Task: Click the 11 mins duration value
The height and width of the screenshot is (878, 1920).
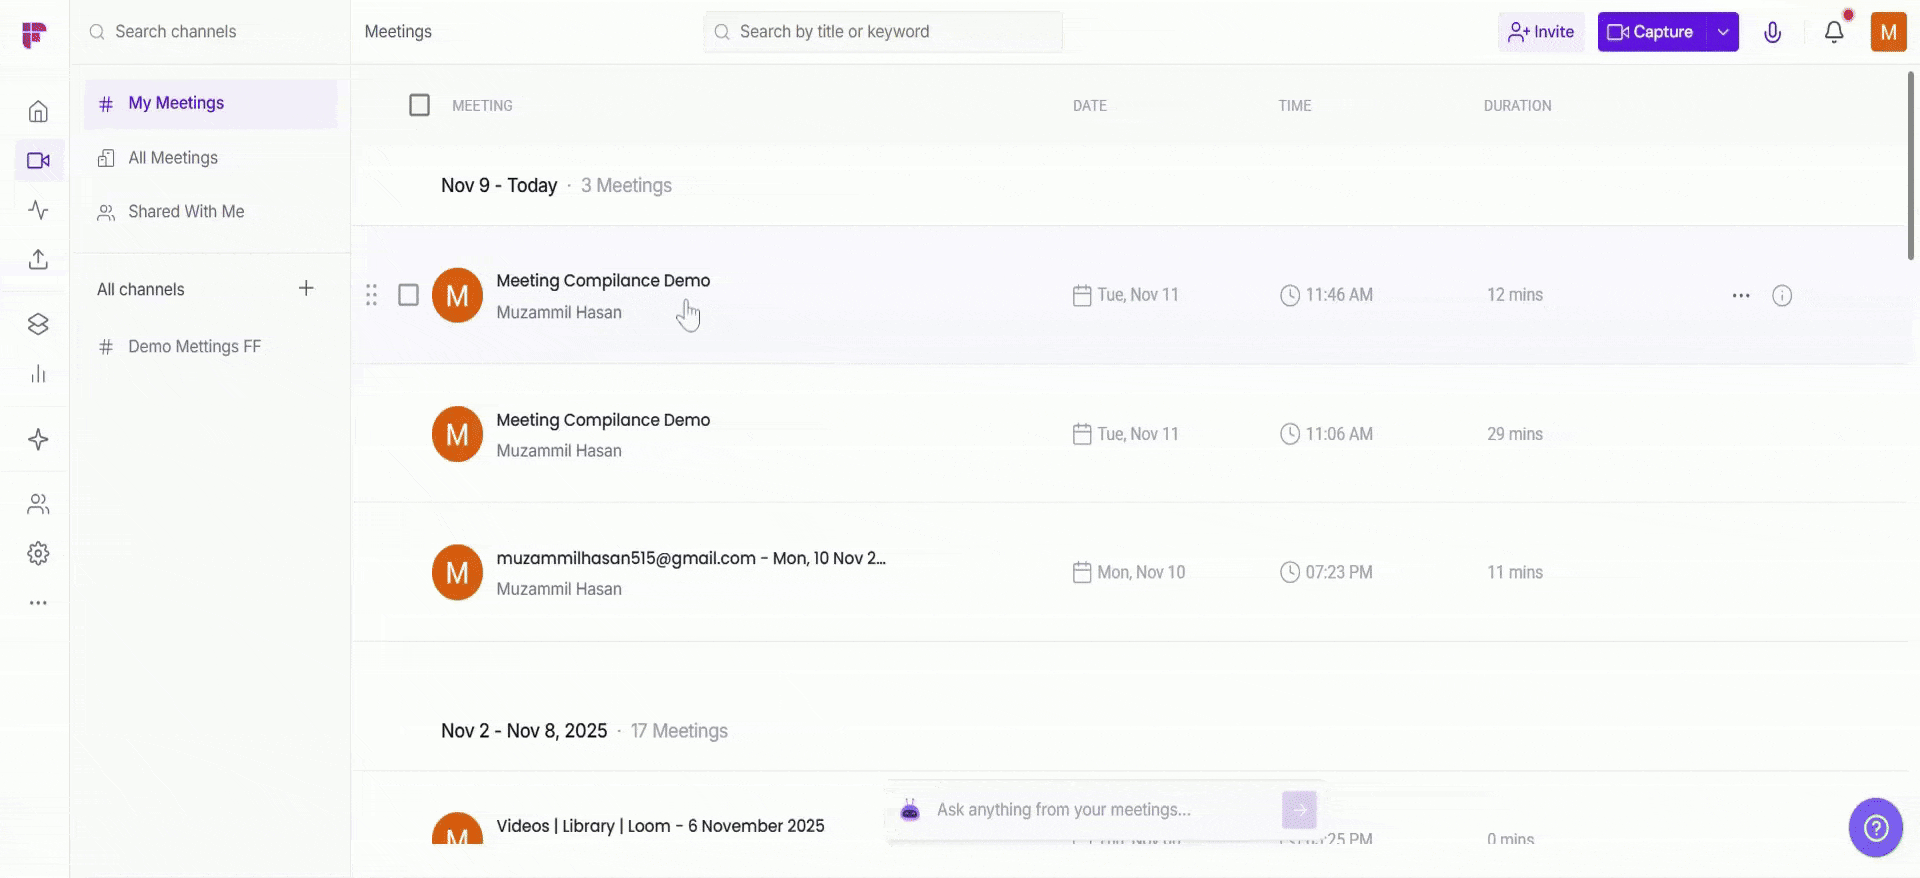Action: (1514, 572)
